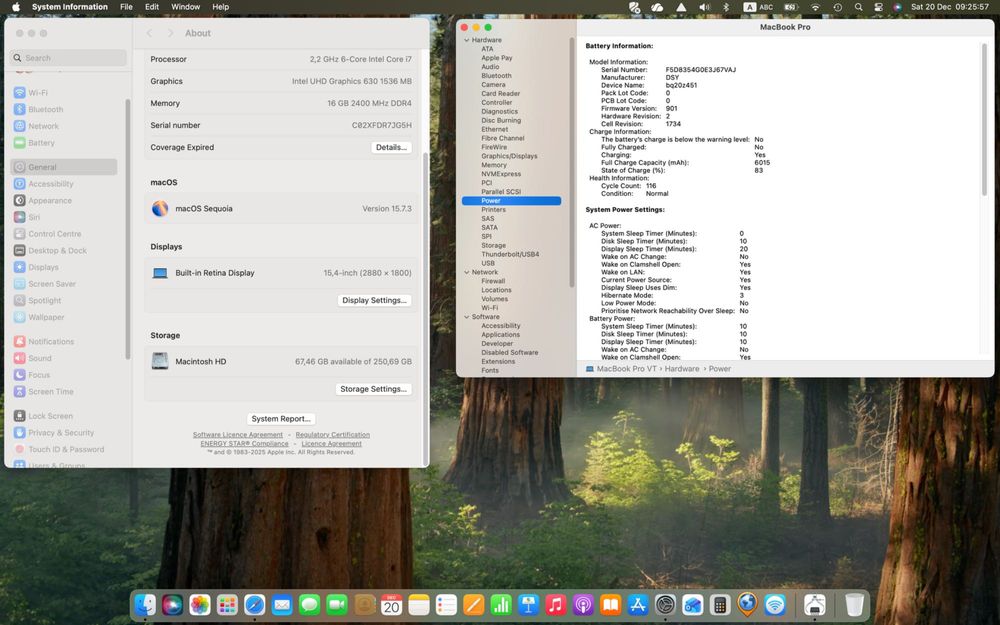This screenshot has height=625, width=1000.
Task: Open ENERGY STAR Compliance link
Action: click(x=244, y=444)
